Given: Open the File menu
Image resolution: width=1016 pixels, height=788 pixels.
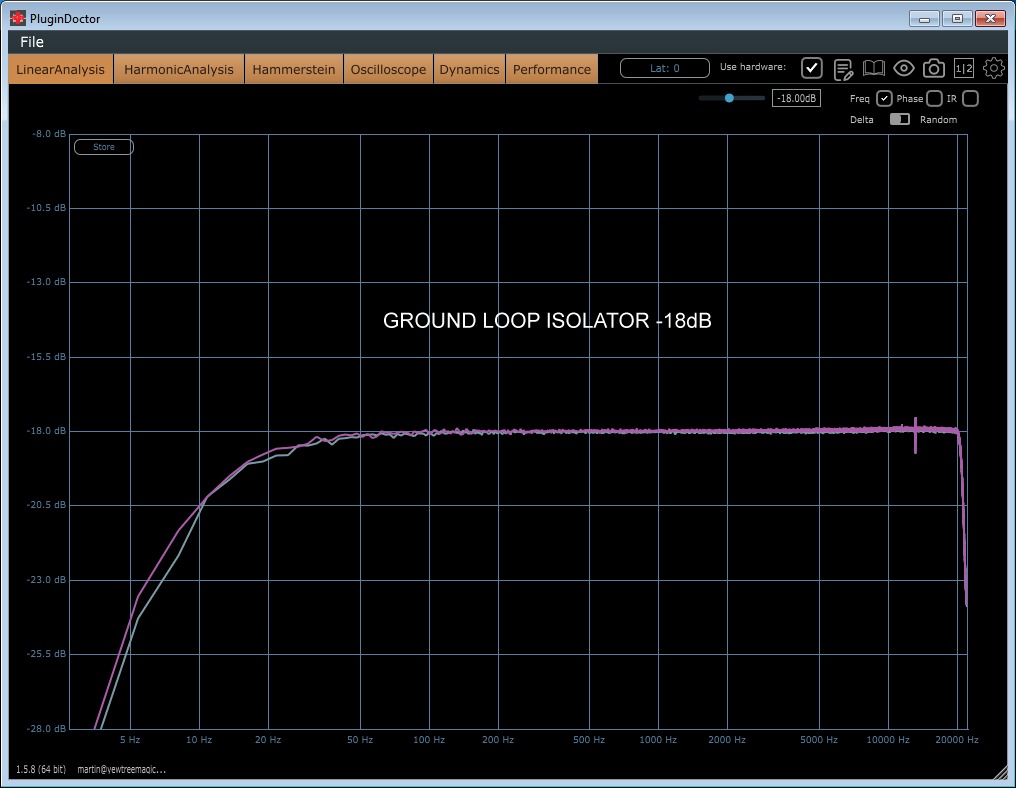Looking at the screenshot, I should [x=32, y=42].
